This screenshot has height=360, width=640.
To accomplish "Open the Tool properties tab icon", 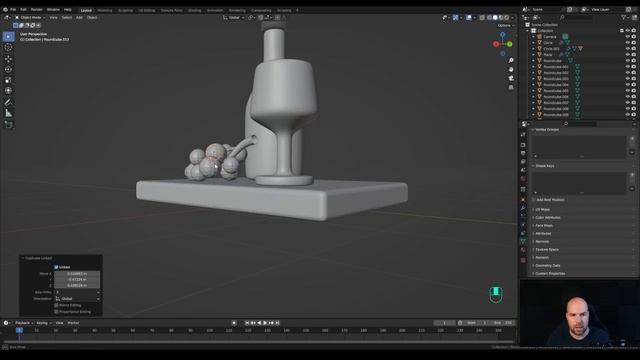I will point(523,134).
